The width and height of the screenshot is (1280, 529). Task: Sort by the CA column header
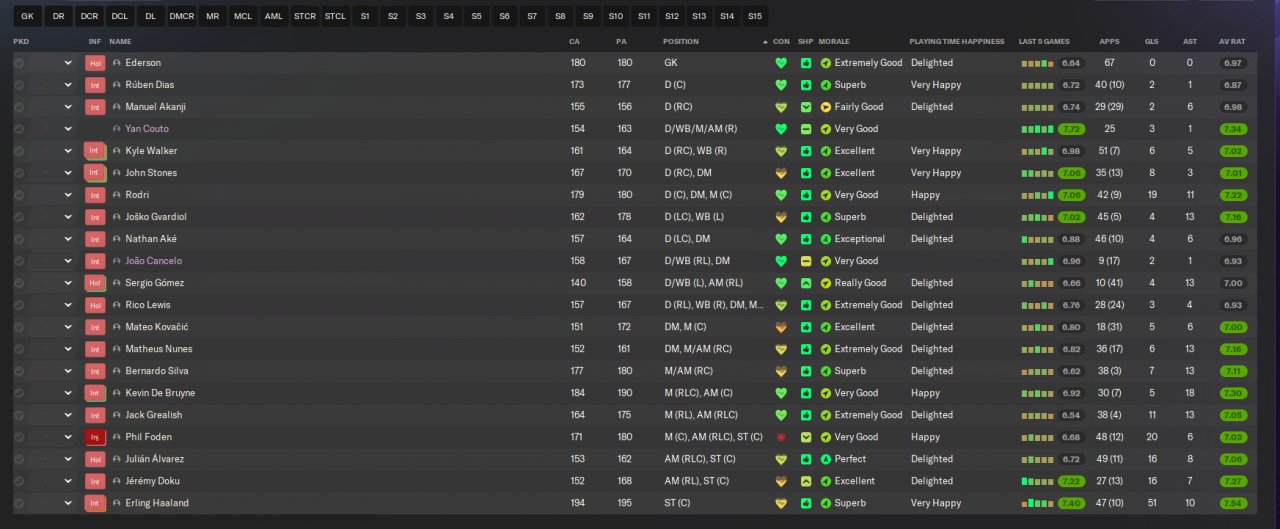574,42
